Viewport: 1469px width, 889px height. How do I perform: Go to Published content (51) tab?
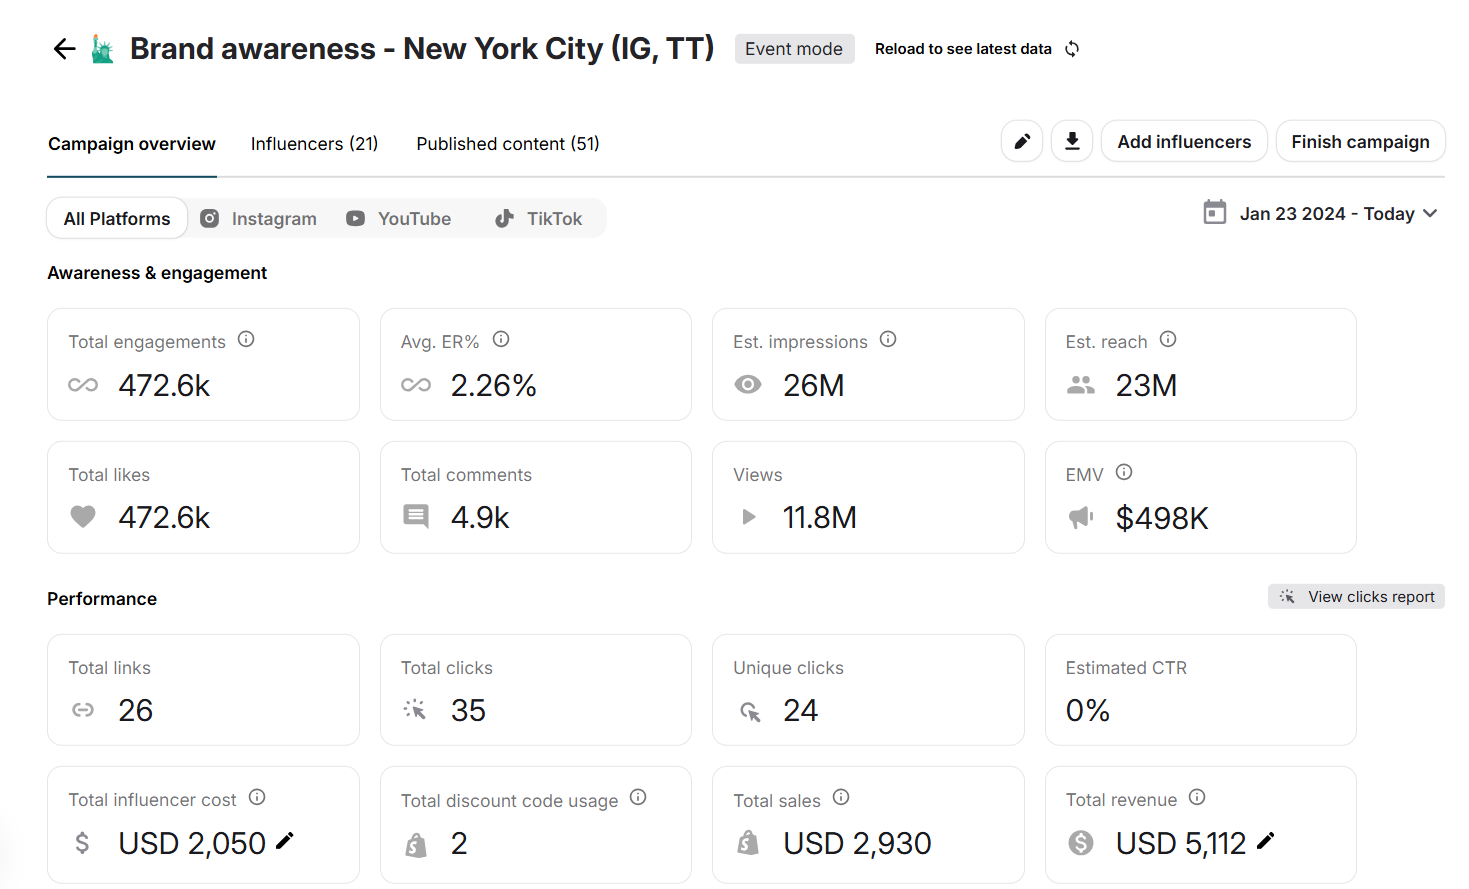(508, 144)
